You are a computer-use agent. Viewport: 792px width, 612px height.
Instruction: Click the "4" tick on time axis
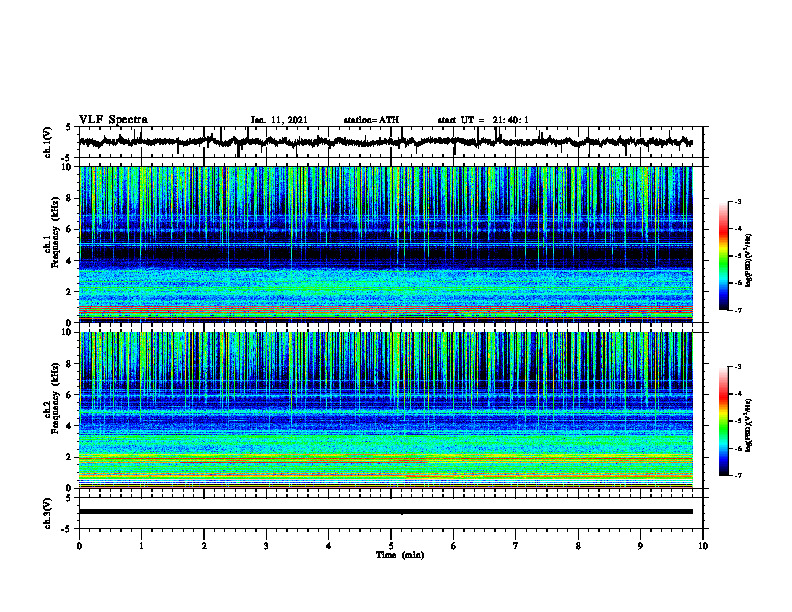(x=329, y=546)
